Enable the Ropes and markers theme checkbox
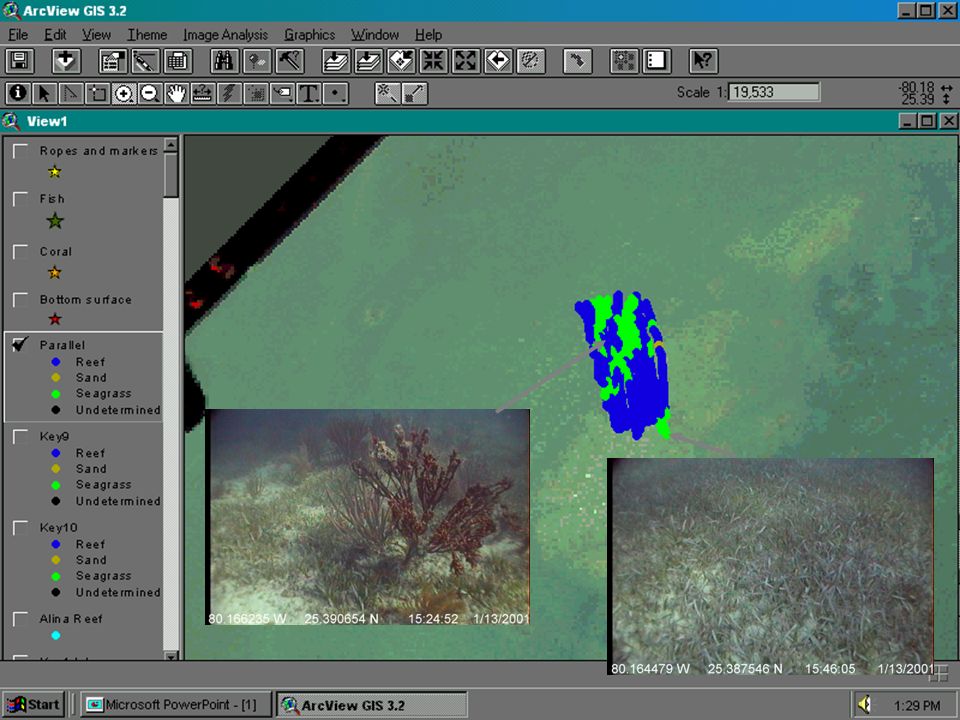 click(21, 151)
